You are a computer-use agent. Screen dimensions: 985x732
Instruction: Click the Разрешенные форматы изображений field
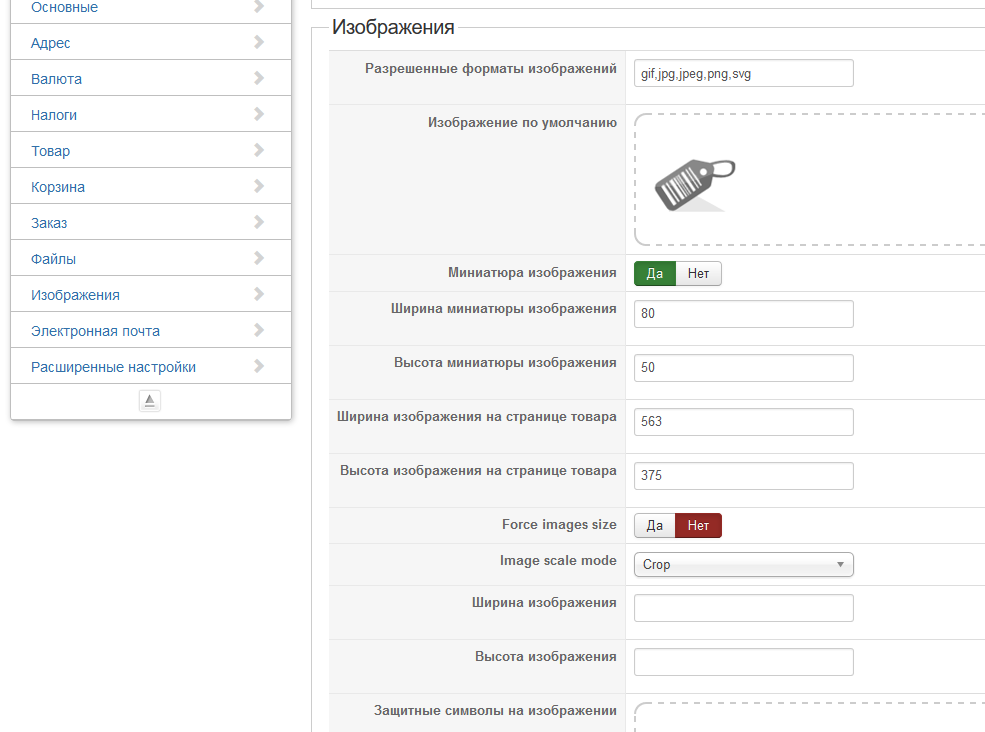click(x=744, y=73)
